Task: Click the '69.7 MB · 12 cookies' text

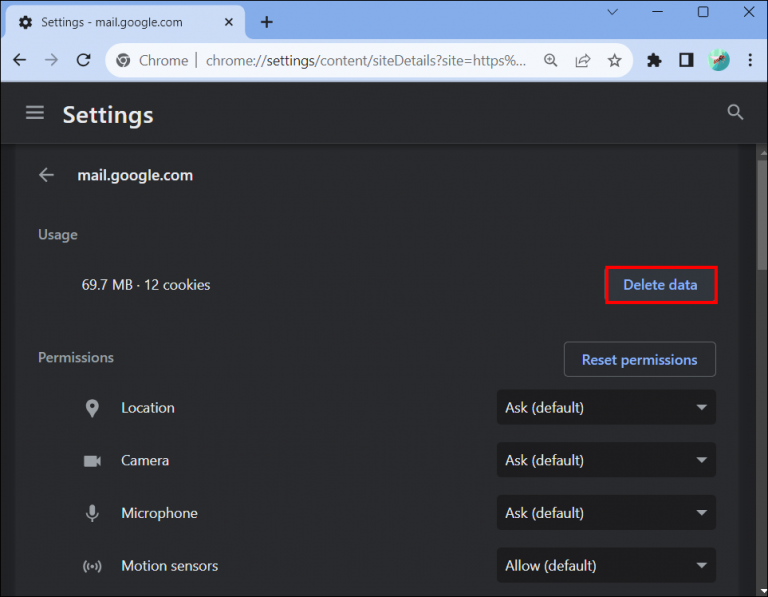Action: pos(145,285)
